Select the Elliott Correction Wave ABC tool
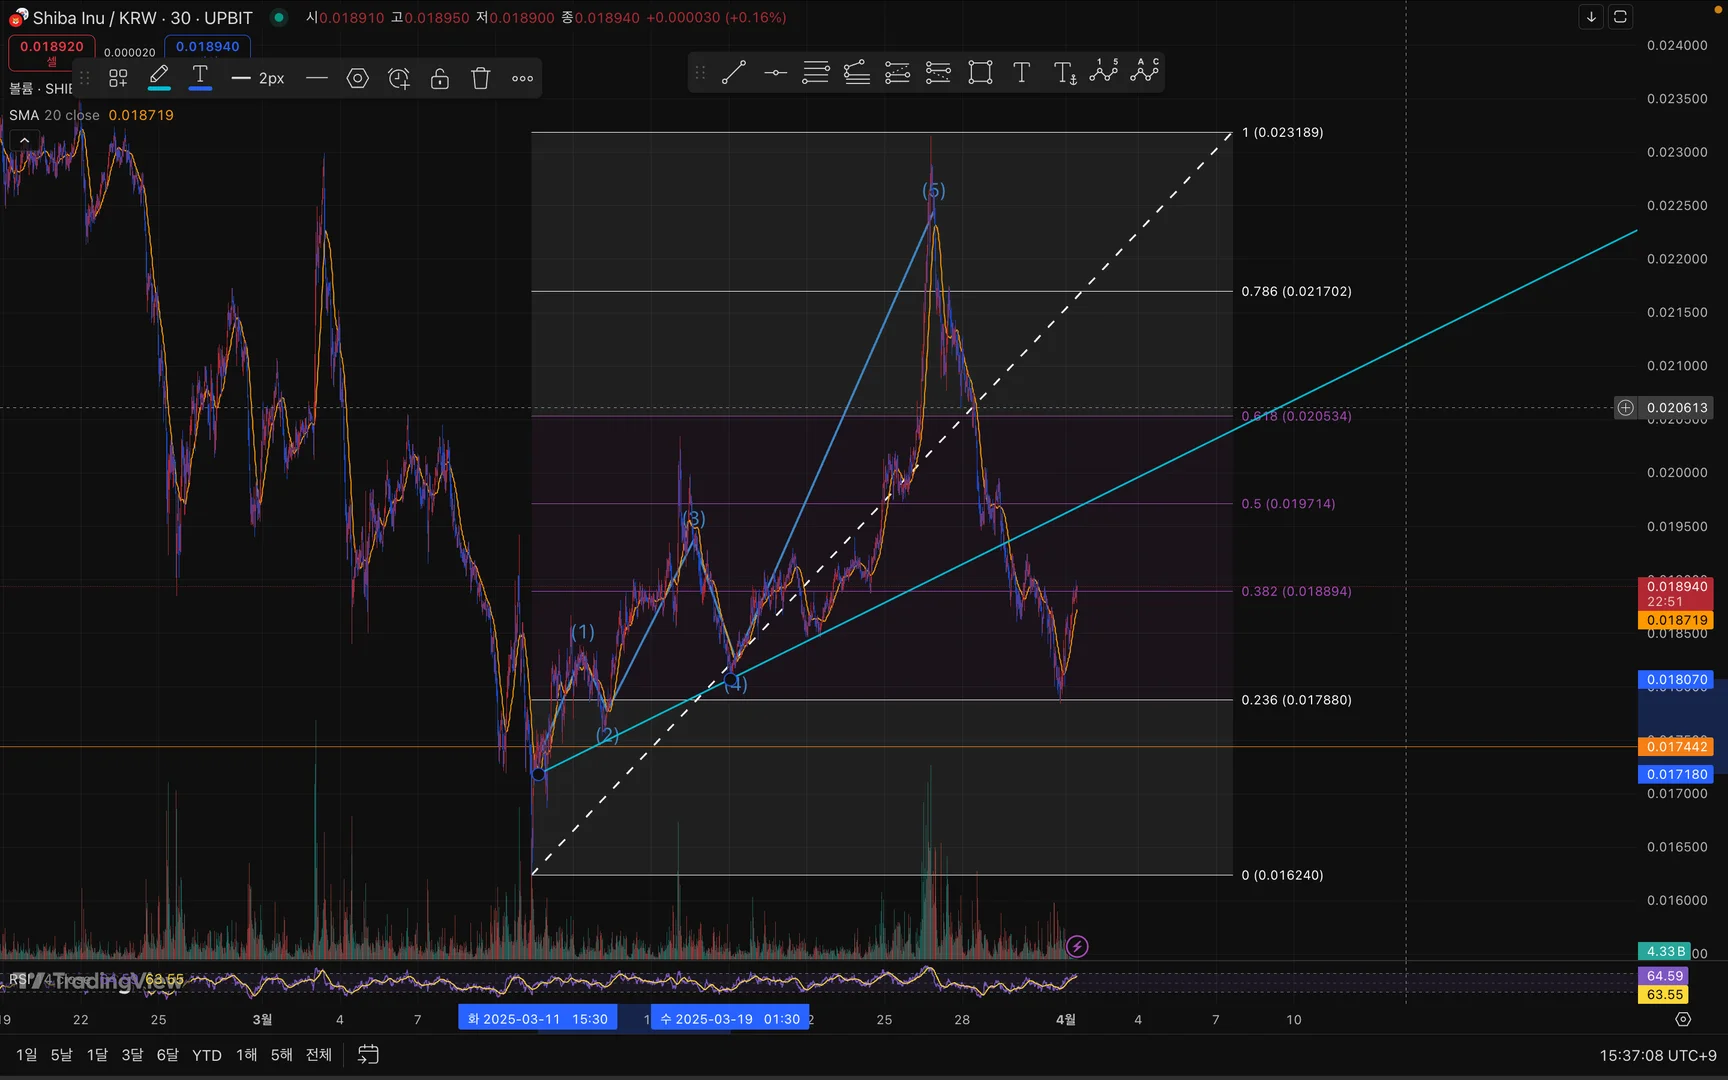Image resolution: width=1728 pixels, height=1080 pixels. point(1145,71)
